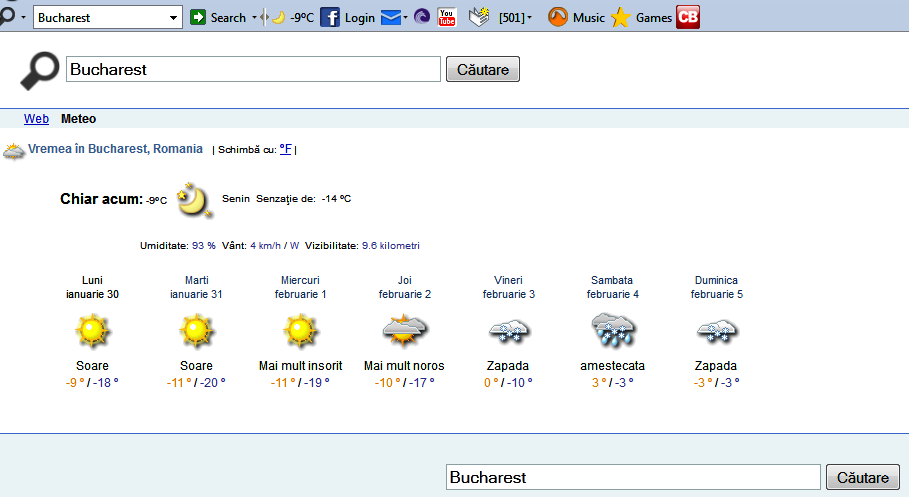The height and width of the screenshot is (497, 909).
Task: Click the main Bucharest search field
Action: tap(253, 69)
